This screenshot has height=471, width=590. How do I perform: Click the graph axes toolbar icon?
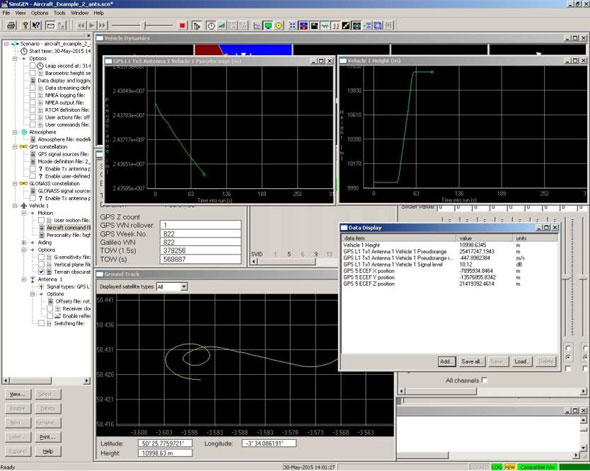257,26
